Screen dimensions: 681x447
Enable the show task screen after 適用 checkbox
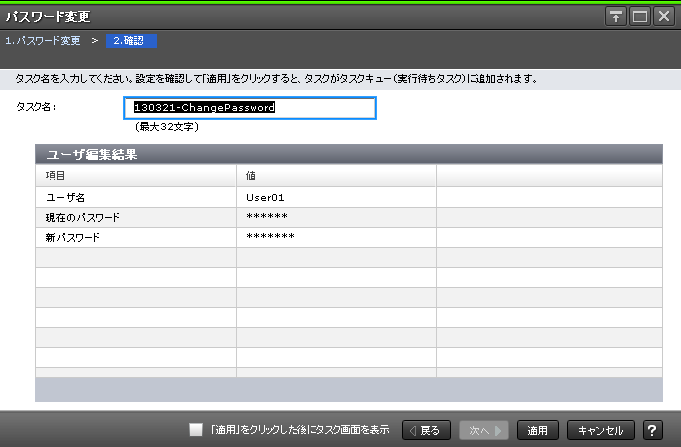tap(196, 430)
